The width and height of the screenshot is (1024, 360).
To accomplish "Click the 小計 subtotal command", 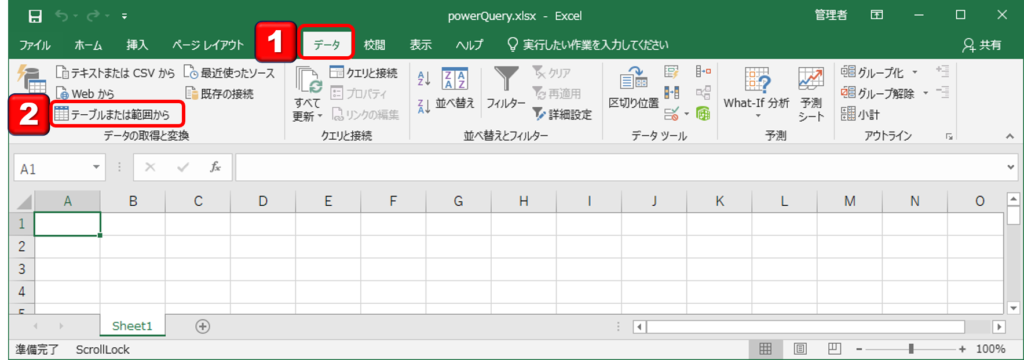I will click(x=861, y=114).
